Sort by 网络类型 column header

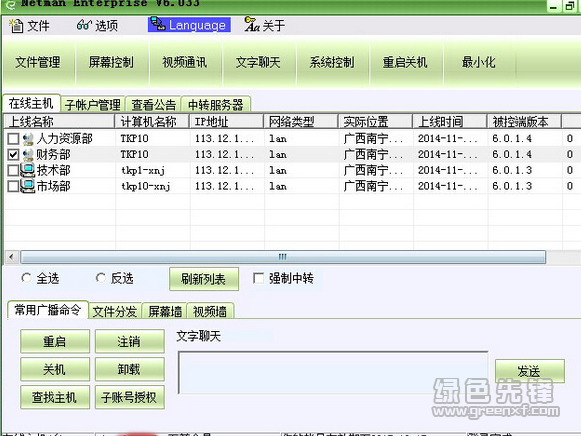pyautogui.click(x=301, y=122)
